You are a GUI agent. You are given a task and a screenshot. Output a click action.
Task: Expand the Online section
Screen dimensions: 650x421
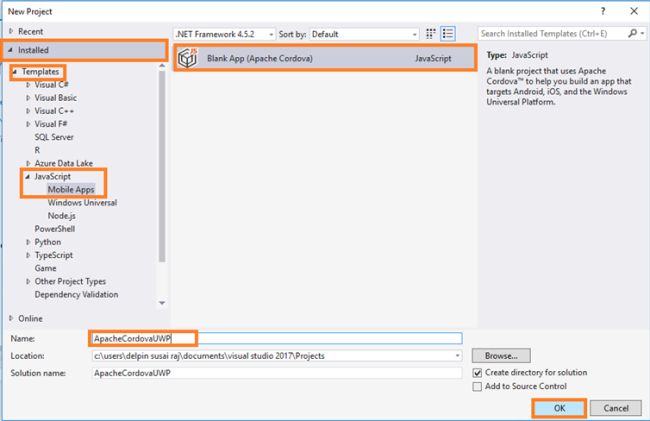click(x=11, y=318)
